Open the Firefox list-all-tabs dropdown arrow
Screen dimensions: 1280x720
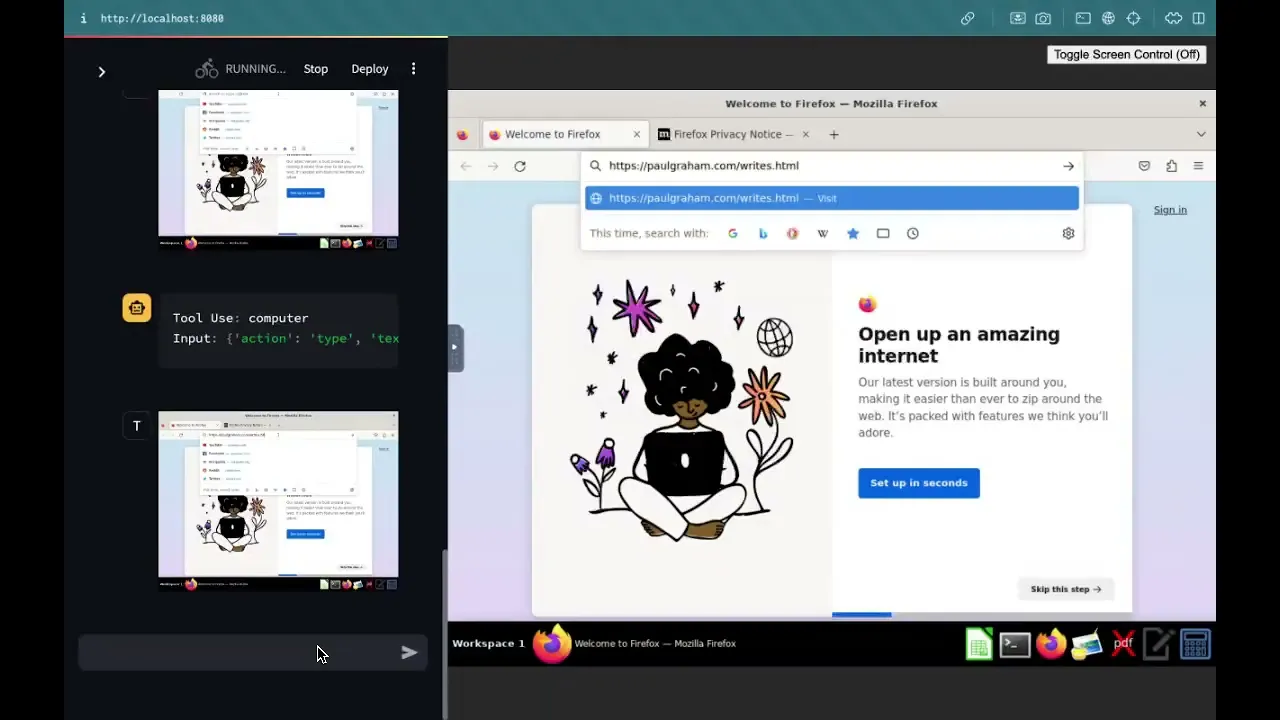point(1201,134)
